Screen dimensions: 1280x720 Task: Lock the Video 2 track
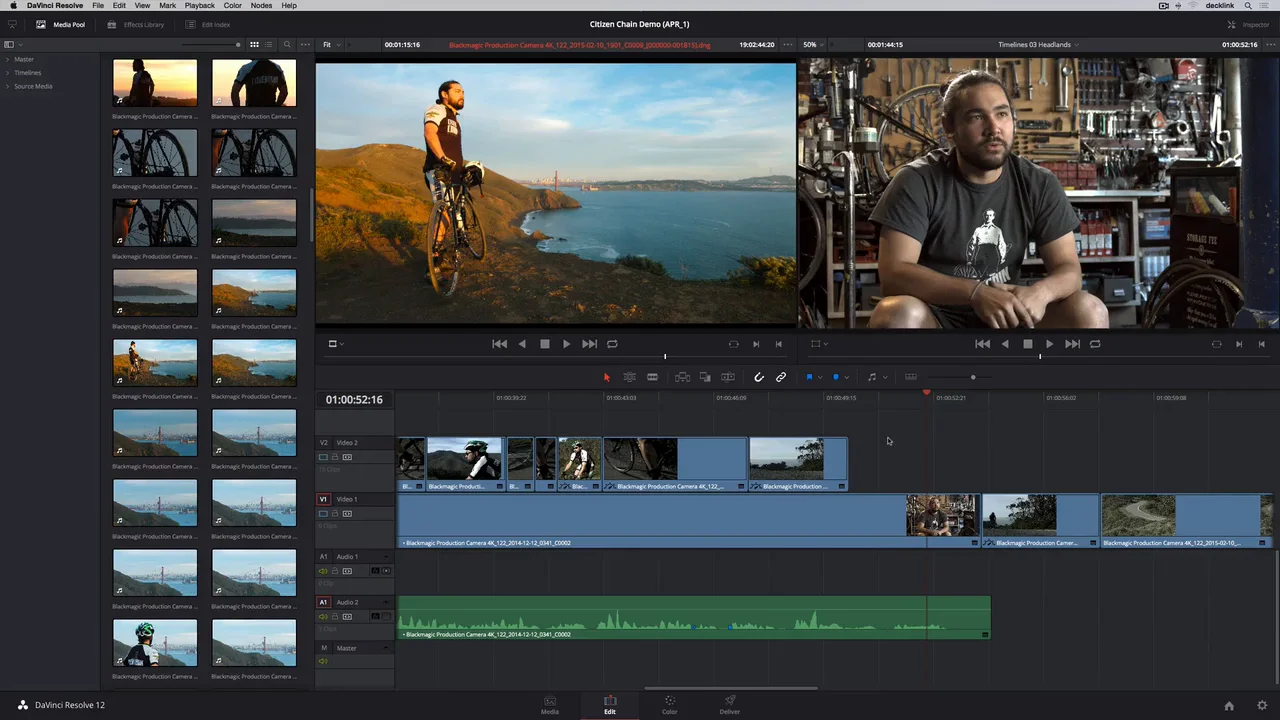(x=335, y=457)
